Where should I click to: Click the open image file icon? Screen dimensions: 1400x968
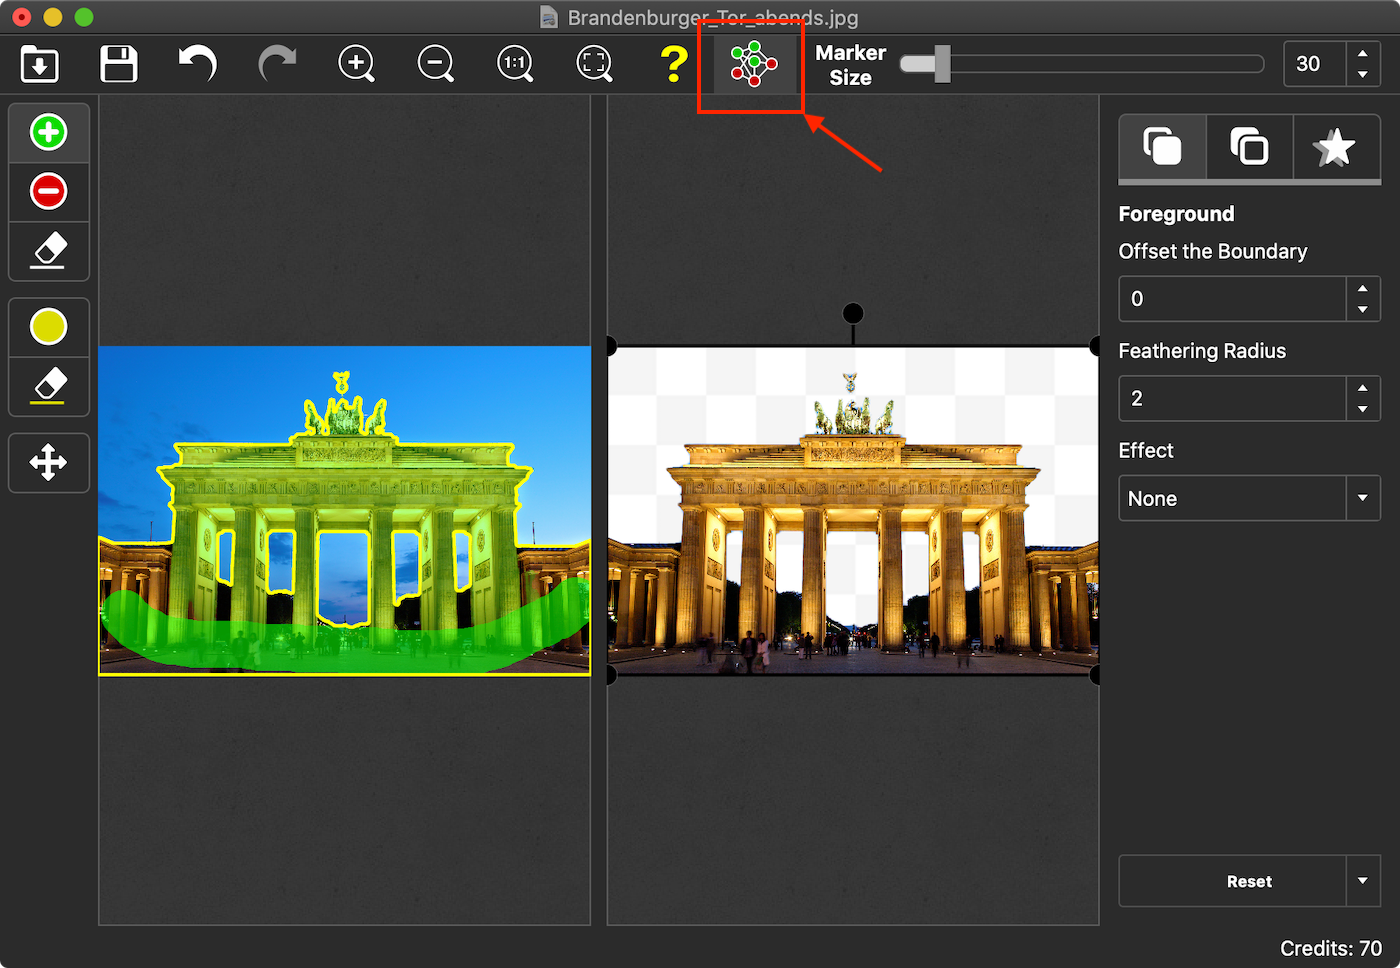pyautogui.click(x=40, y=64)
